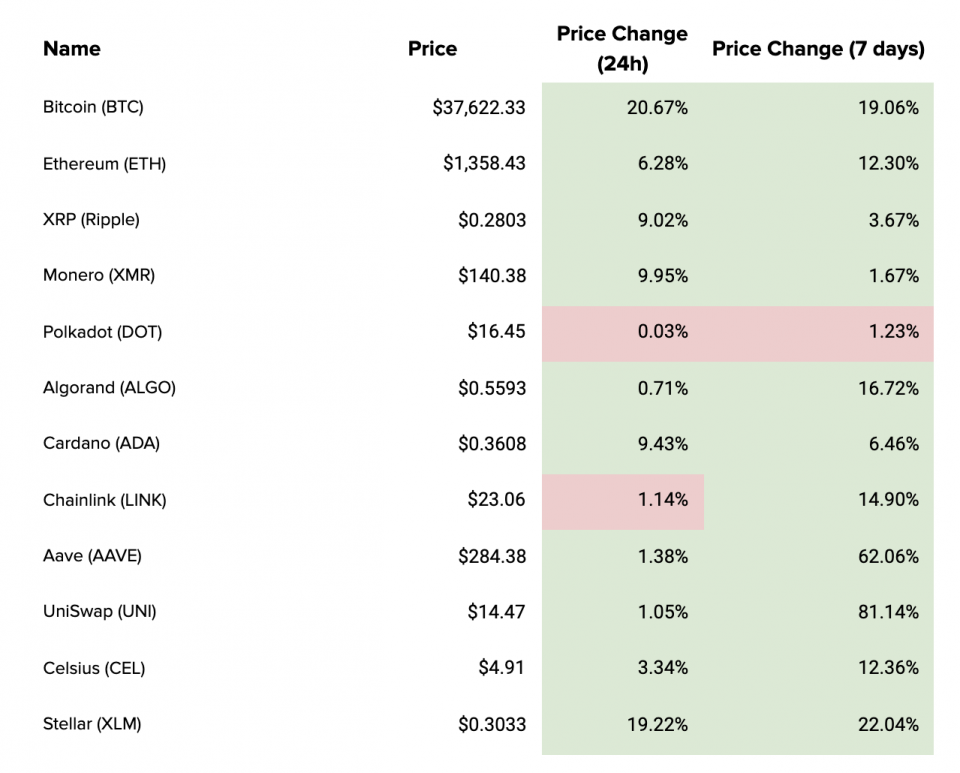Click the Name column header
This screenshot has width=960, height=773.
click(x=72, y=48)
